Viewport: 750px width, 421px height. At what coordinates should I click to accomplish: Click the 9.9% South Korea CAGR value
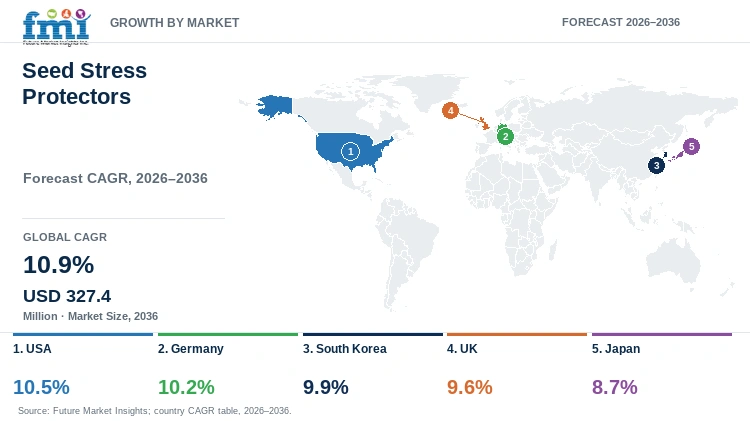click(326, 387)
